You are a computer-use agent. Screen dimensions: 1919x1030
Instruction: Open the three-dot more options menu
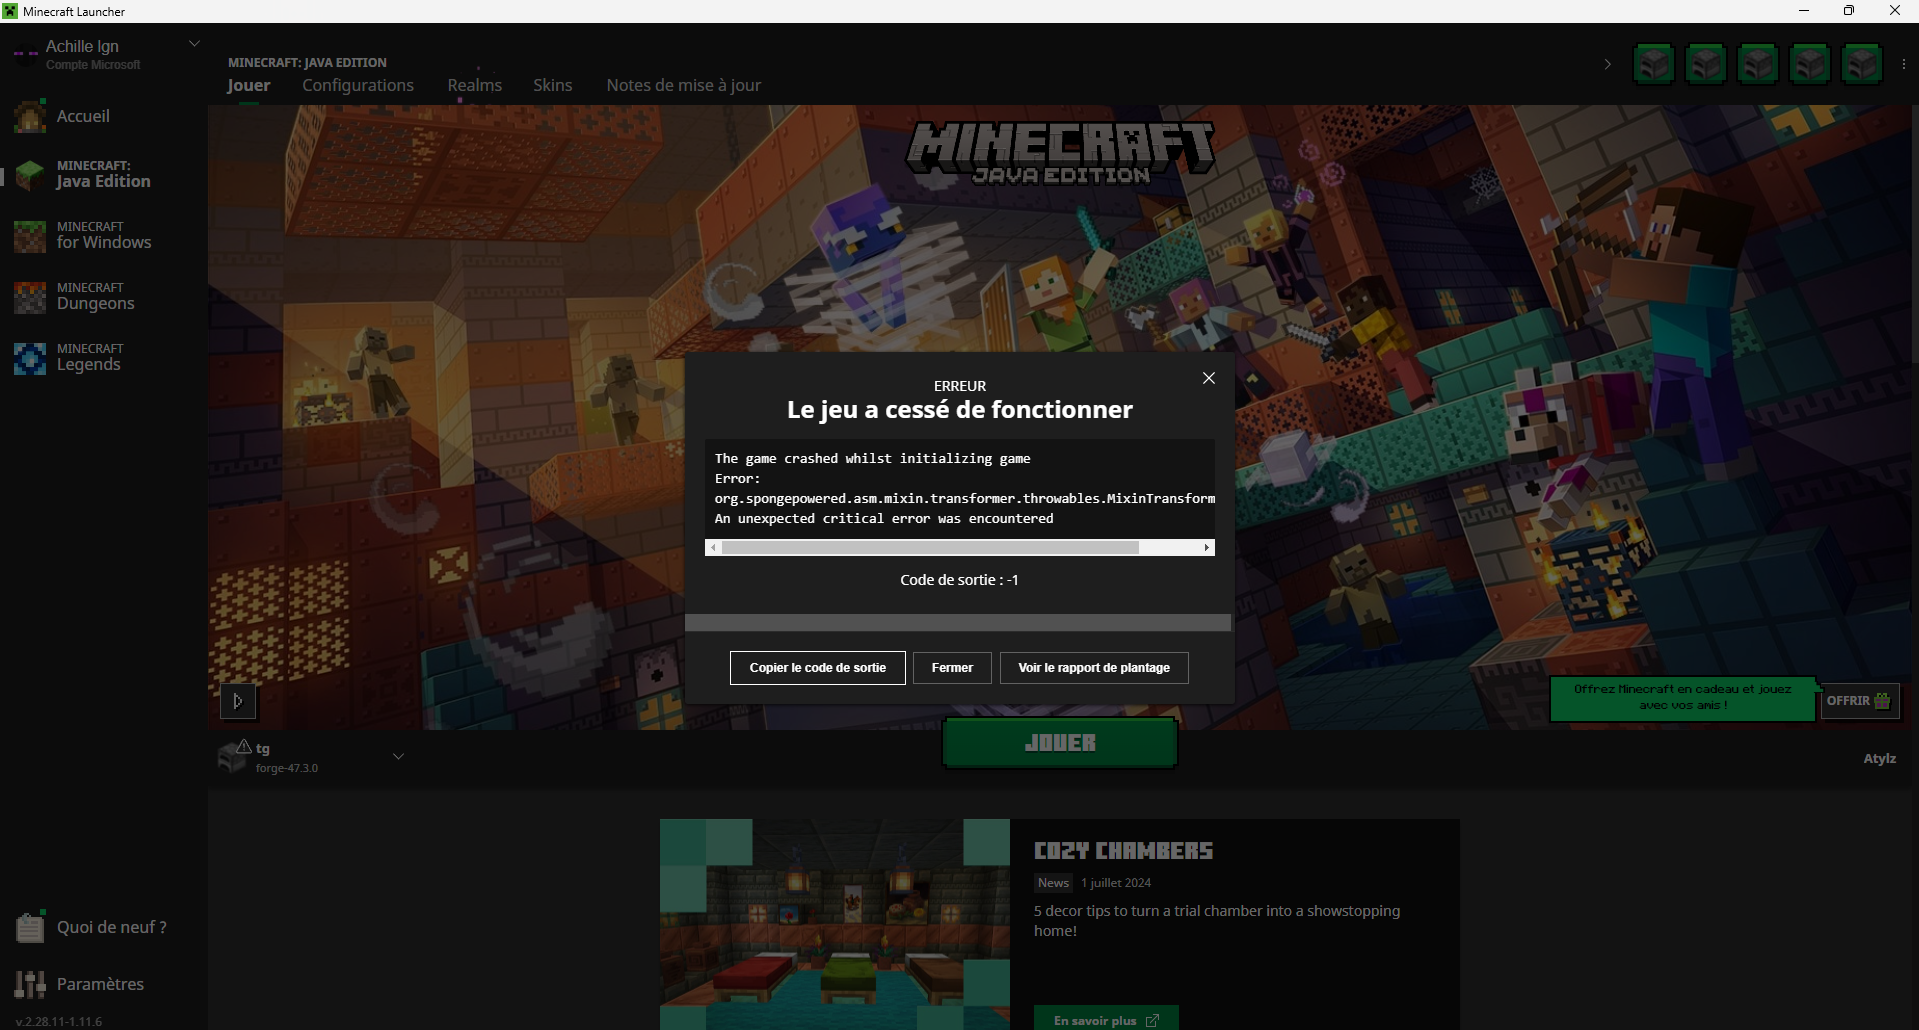click(x=1903, y=64)
